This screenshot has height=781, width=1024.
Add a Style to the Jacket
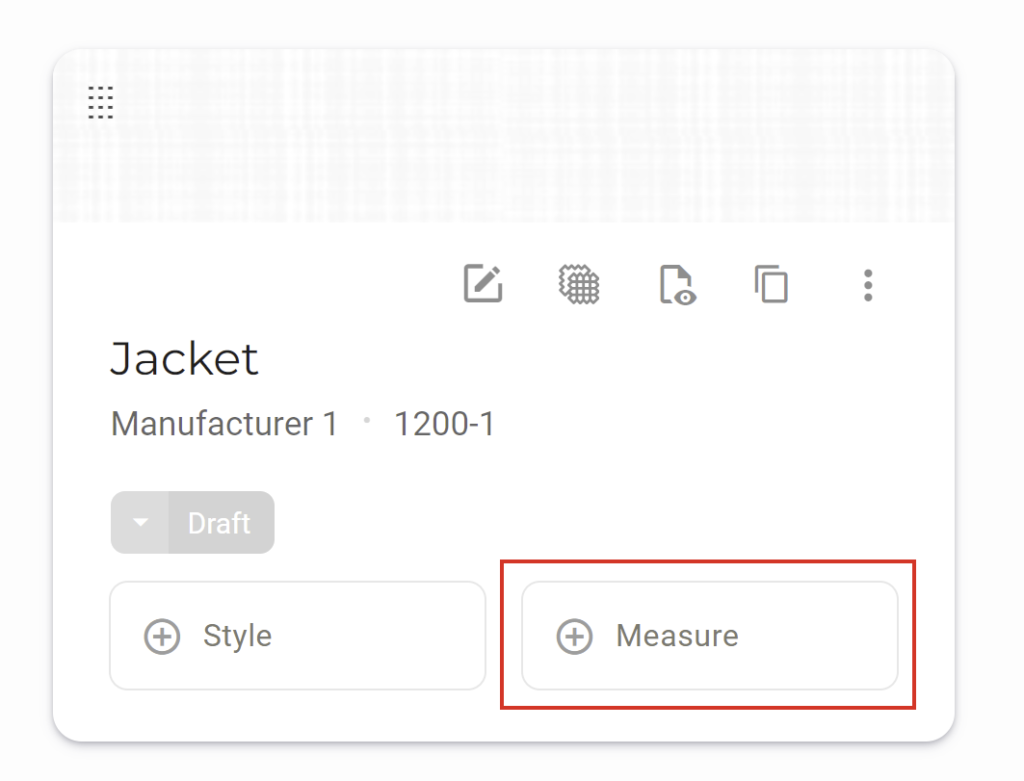tap(297, 636)
